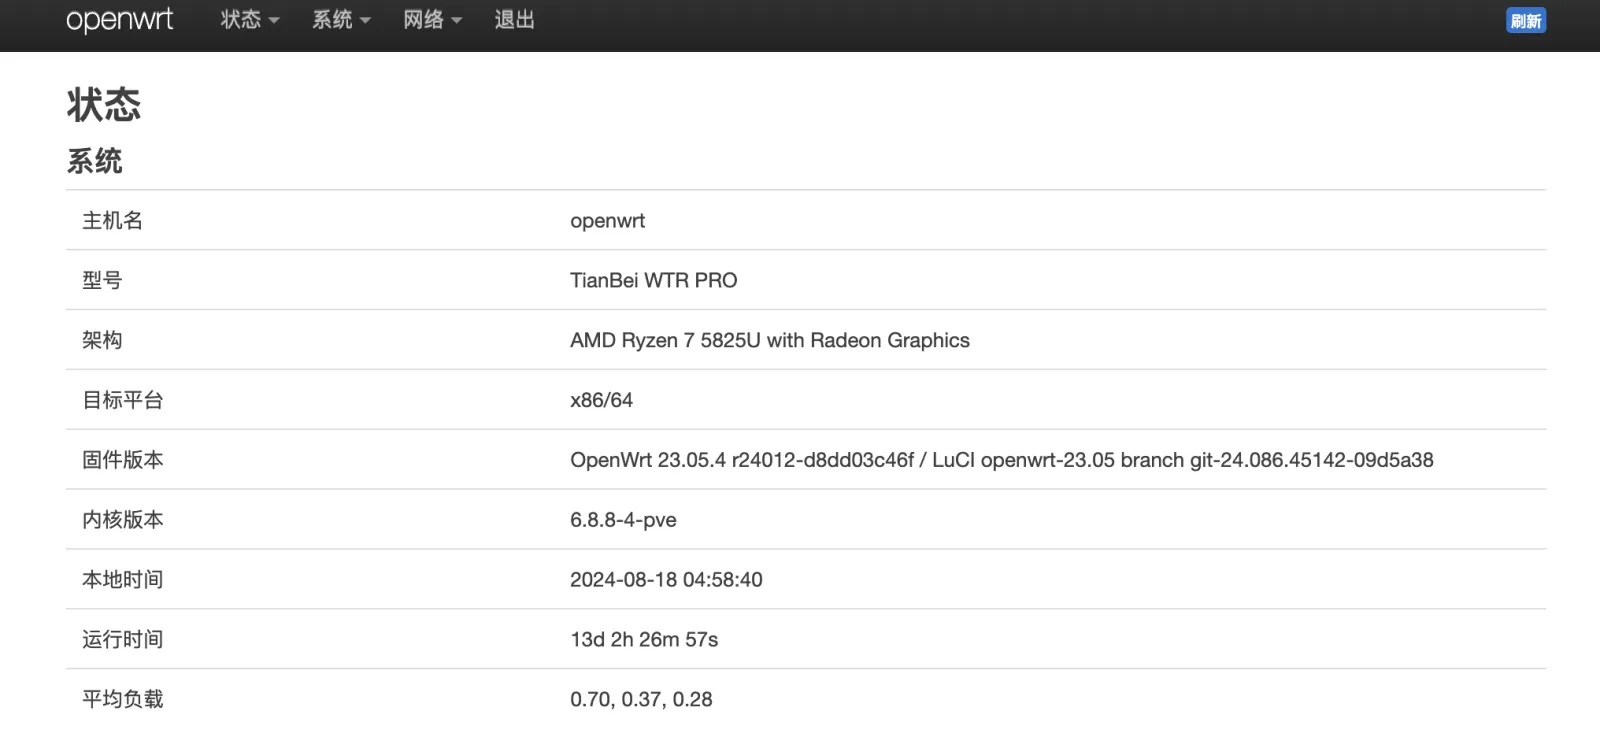Click the x86/64 target platform value
This screenshot has width=1600, height=737.
601,400
